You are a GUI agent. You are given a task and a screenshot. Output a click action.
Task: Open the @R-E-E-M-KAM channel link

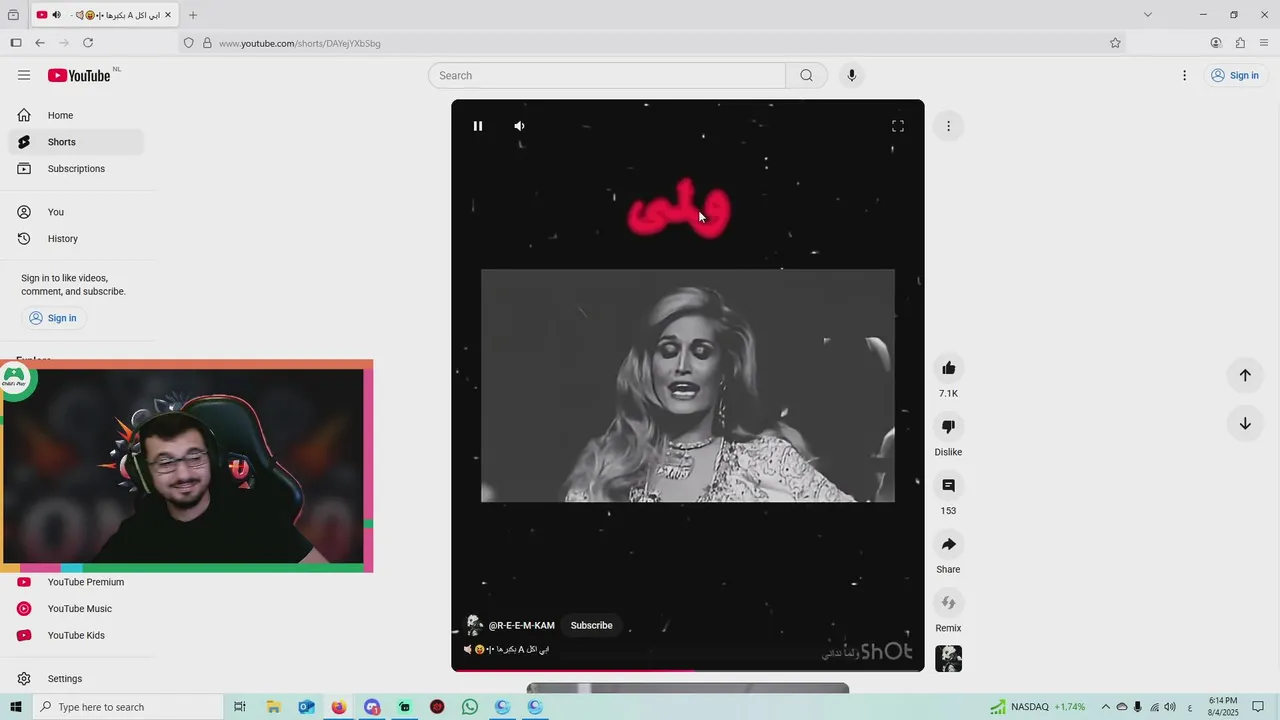521,625
